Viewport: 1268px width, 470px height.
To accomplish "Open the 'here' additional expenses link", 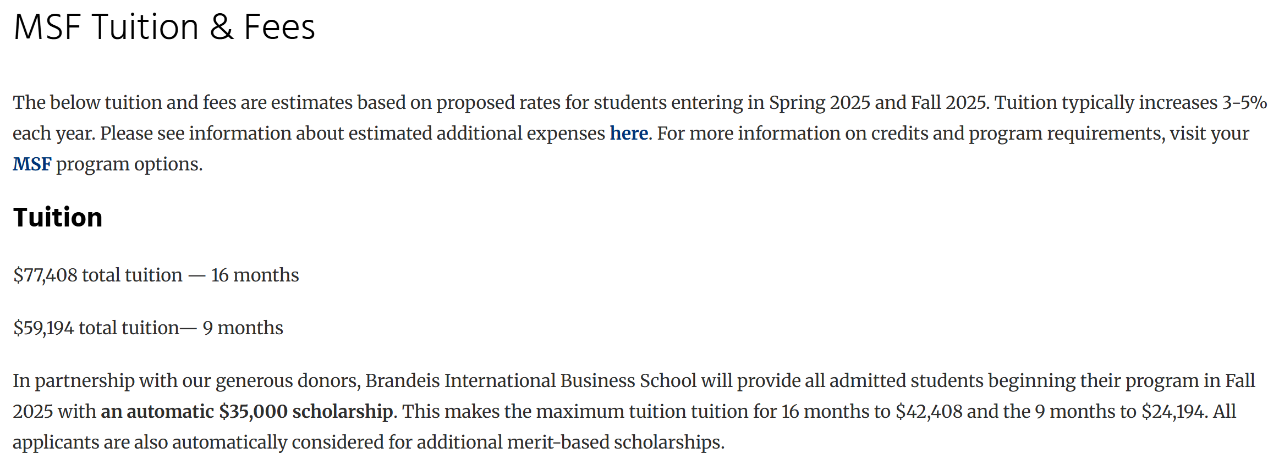I will 629,133.
